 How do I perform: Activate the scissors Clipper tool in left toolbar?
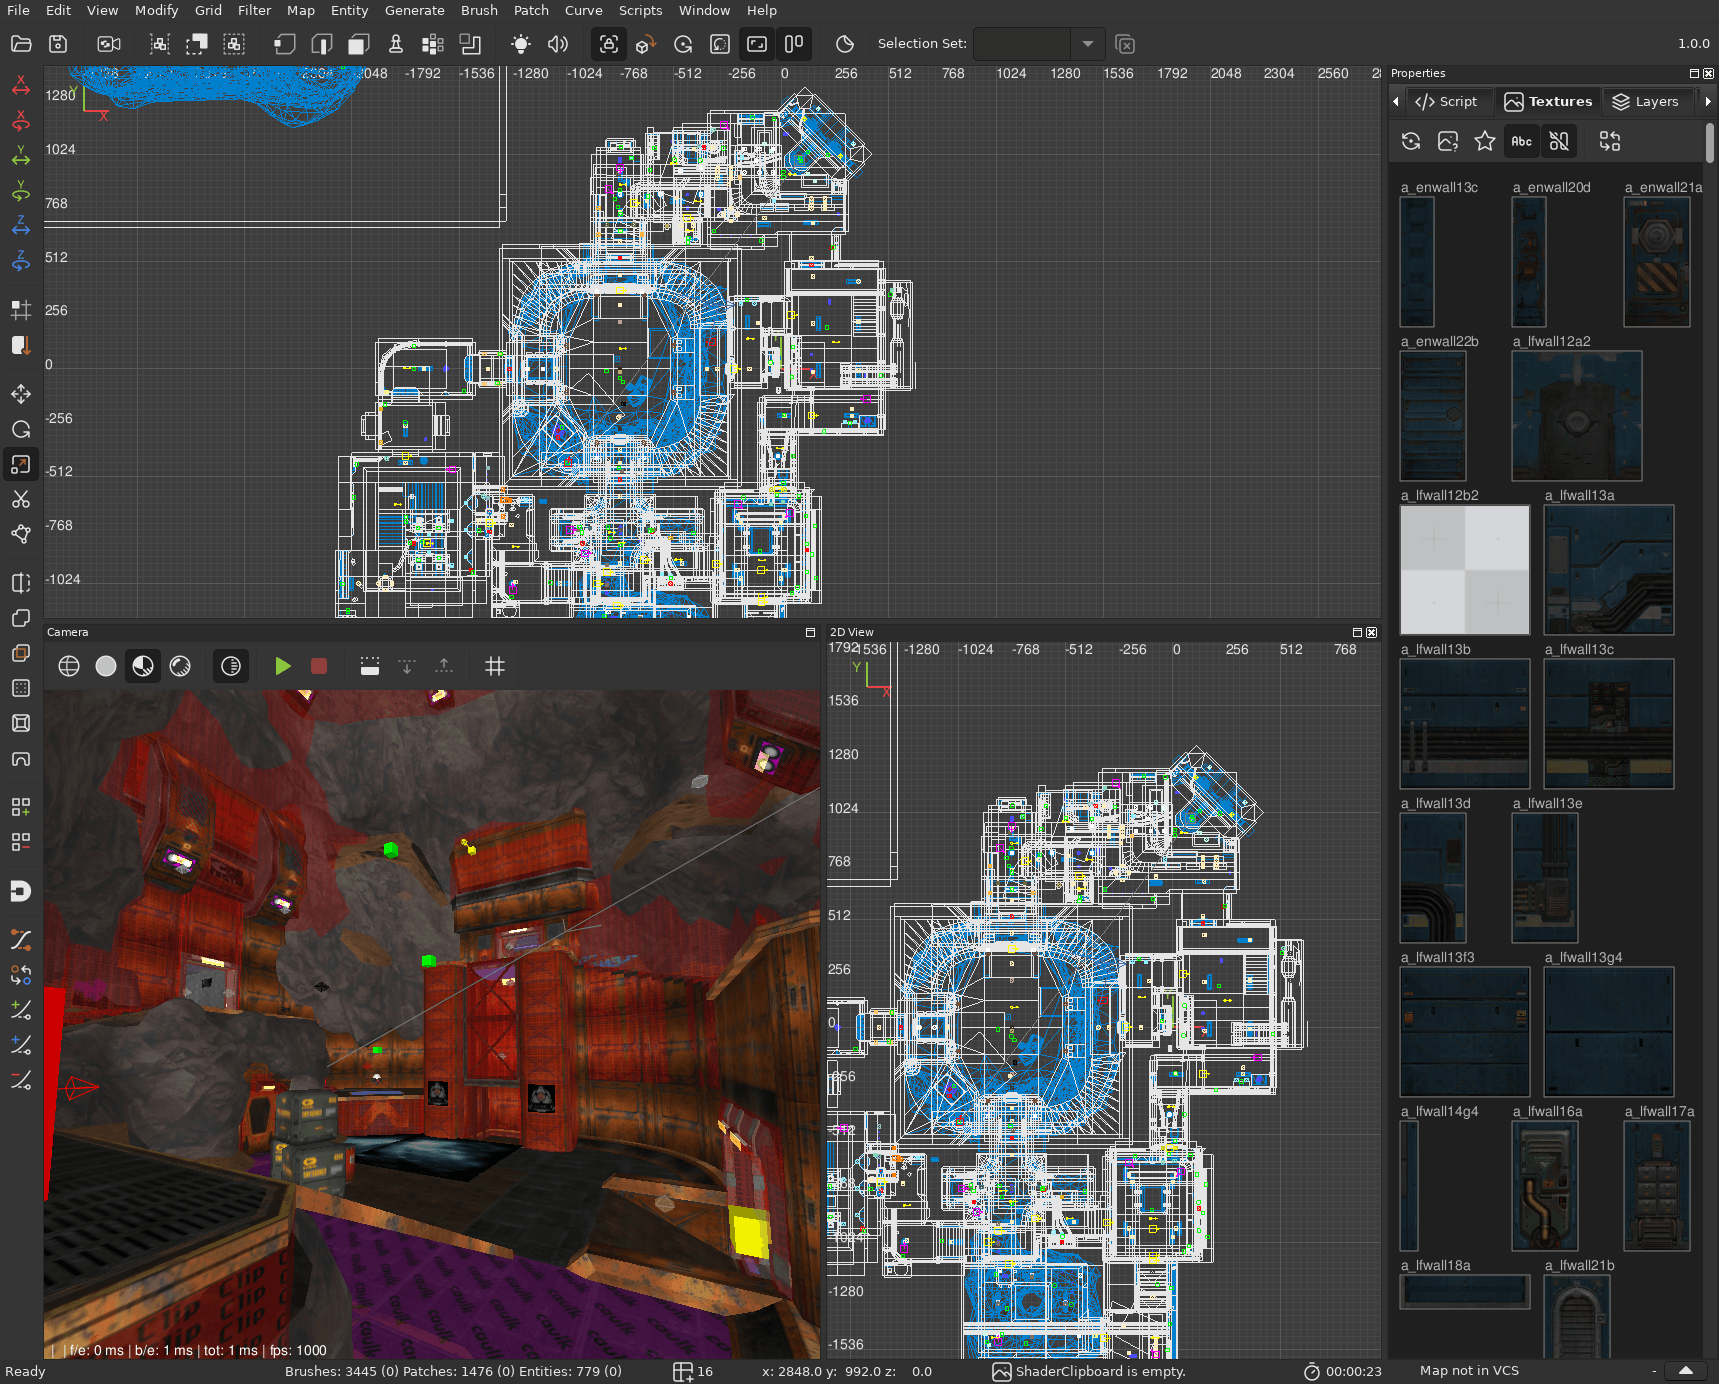pos(21,499)
